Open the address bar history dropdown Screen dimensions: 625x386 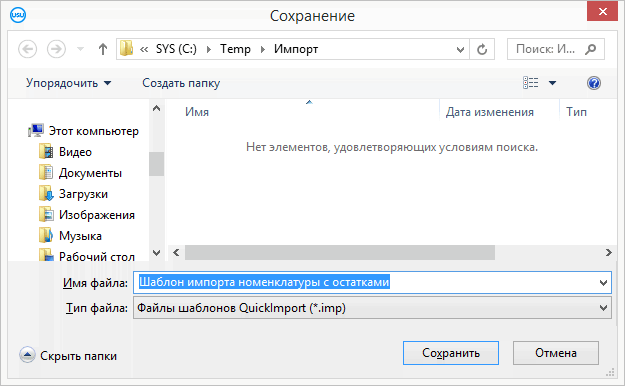click(460, 49)
